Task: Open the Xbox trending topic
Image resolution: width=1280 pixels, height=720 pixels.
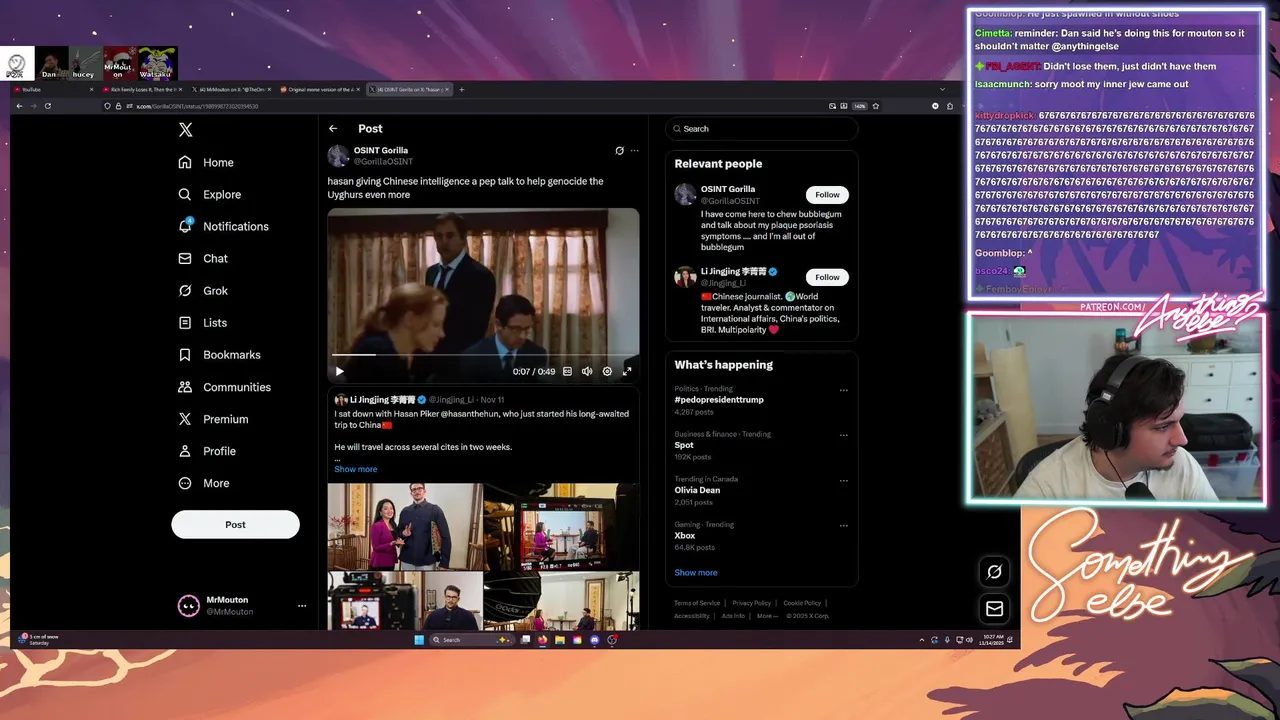Action: [x=684, y=535]
